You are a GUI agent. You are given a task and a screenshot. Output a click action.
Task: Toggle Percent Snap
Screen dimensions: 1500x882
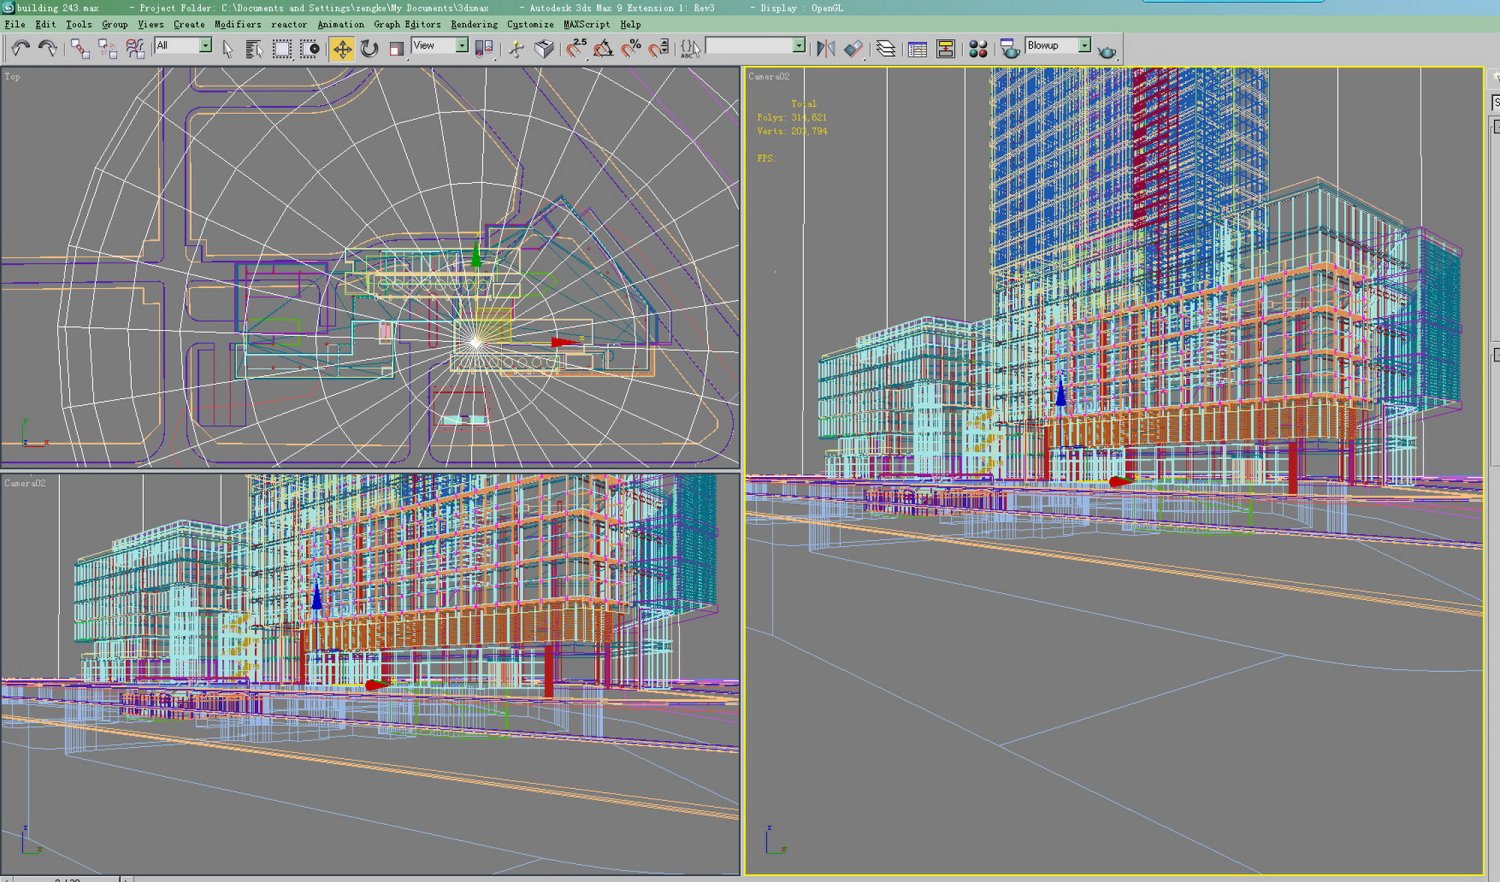coord(631,48)
